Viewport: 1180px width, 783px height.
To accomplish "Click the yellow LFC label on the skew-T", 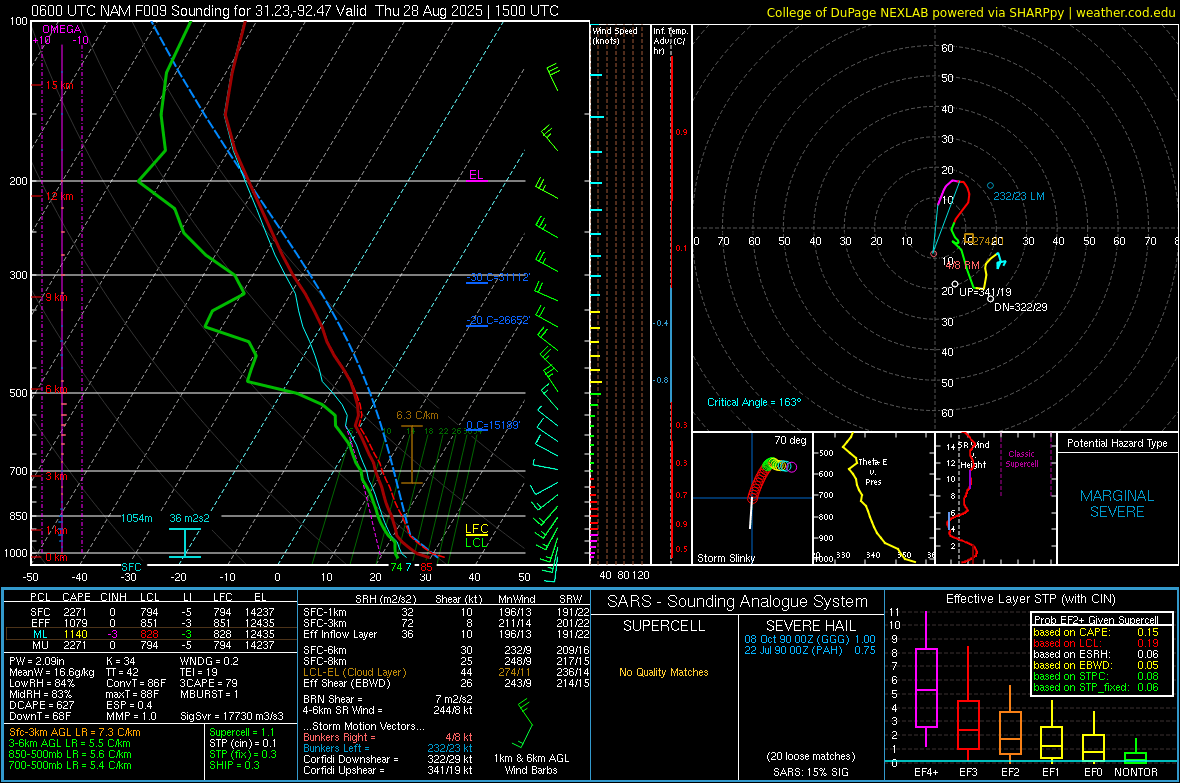I will [476, 529].
